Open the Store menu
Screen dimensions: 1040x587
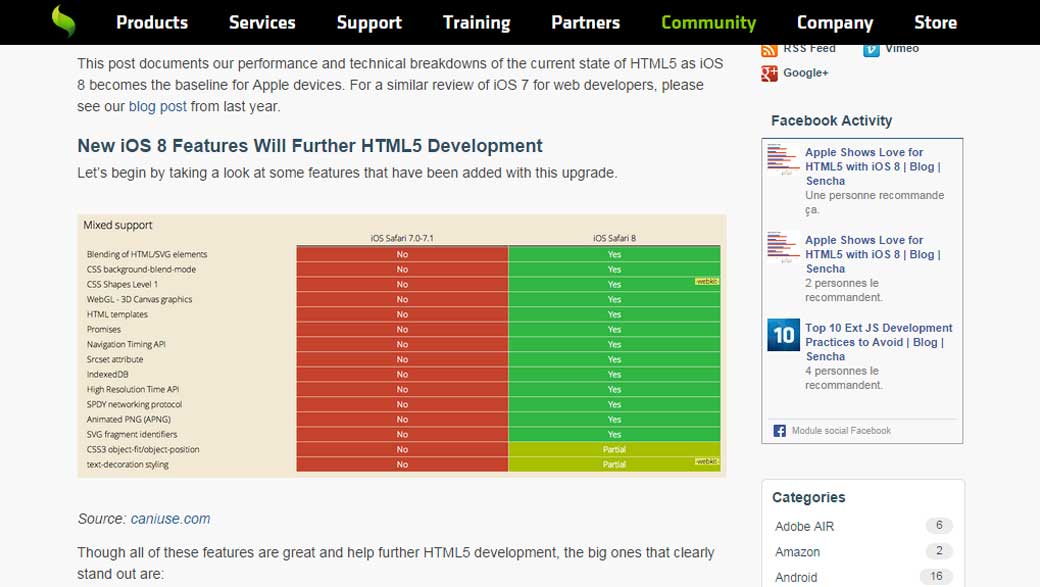click(x=935, y=22)
